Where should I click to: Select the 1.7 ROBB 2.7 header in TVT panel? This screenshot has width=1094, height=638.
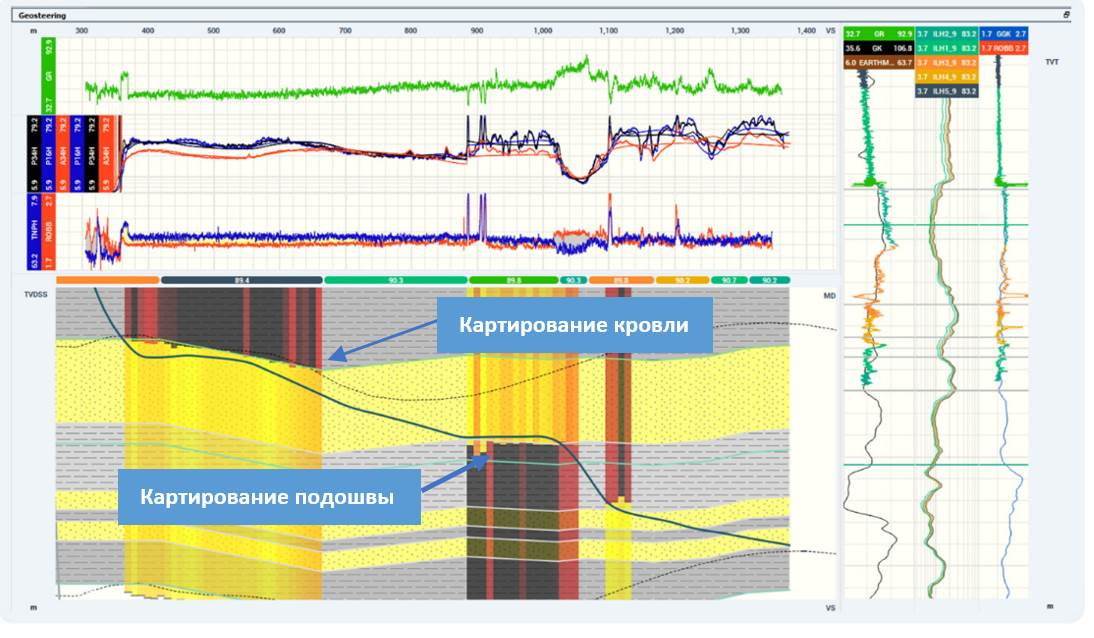coord(1003,48)
